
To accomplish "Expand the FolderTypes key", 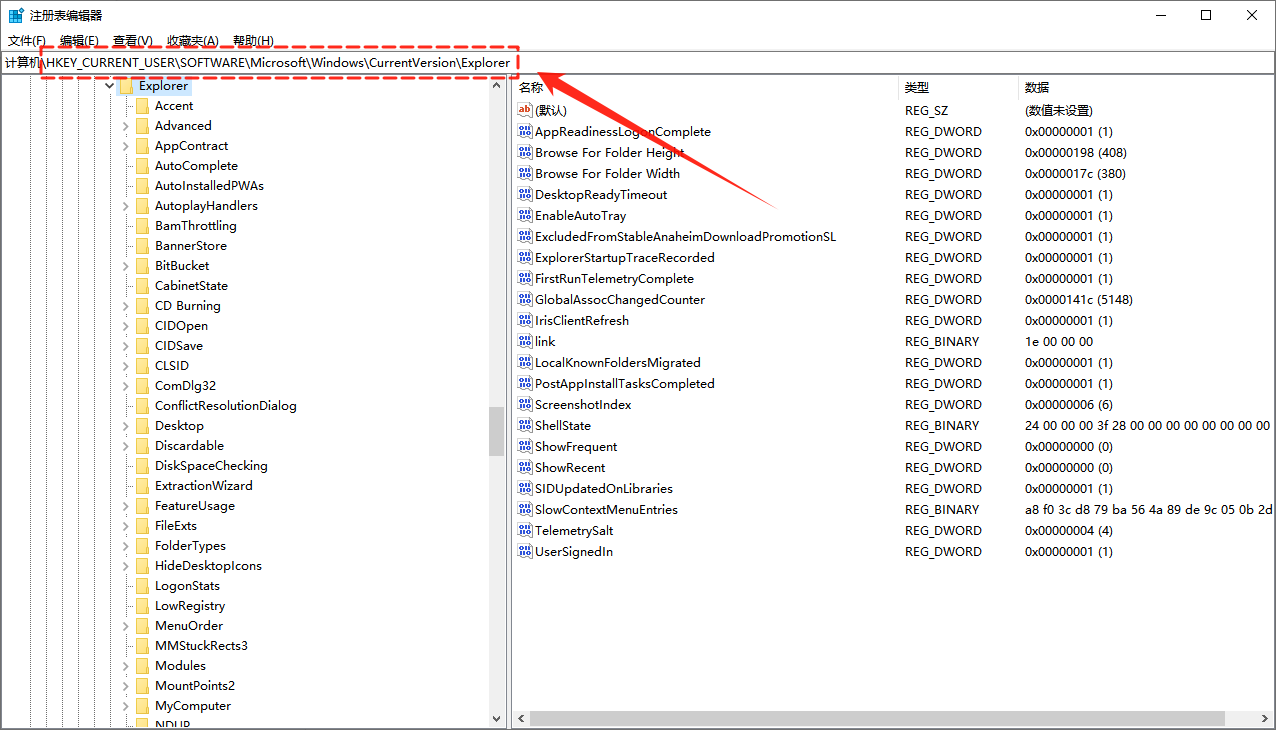I will pyautogui.click(x=126, y=546).
